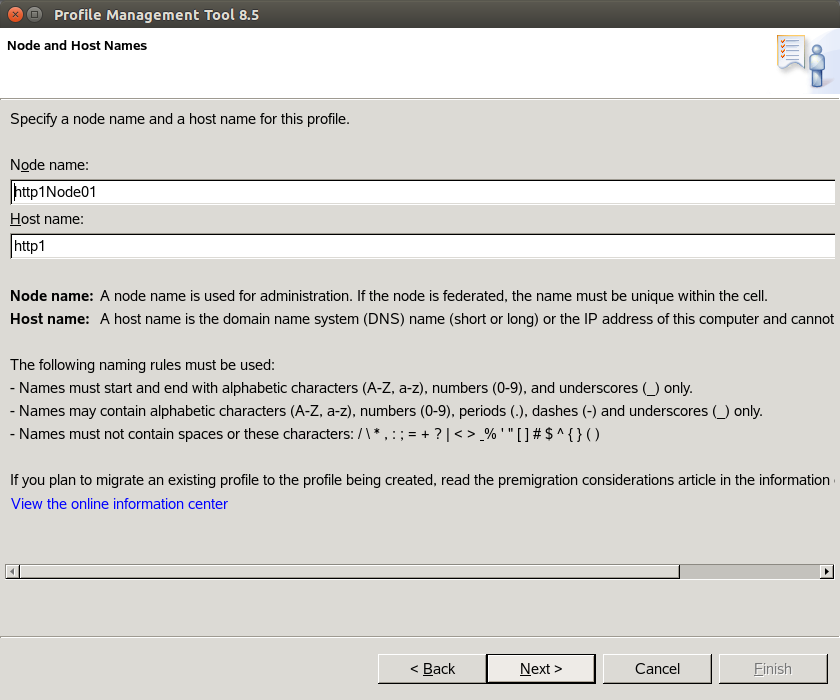Click the Host name input field
The image size is (840, 700).
pos(423,246)
